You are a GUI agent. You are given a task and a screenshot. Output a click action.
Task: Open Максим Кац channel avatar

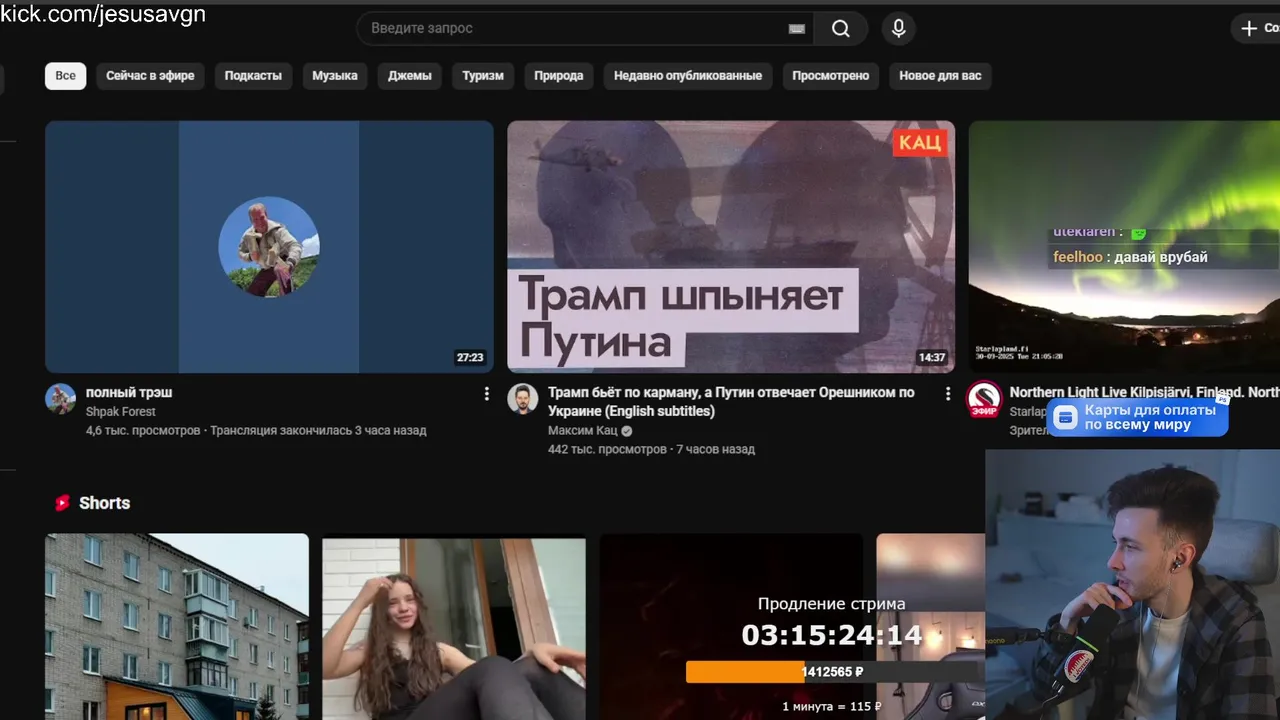click(523, 398)
